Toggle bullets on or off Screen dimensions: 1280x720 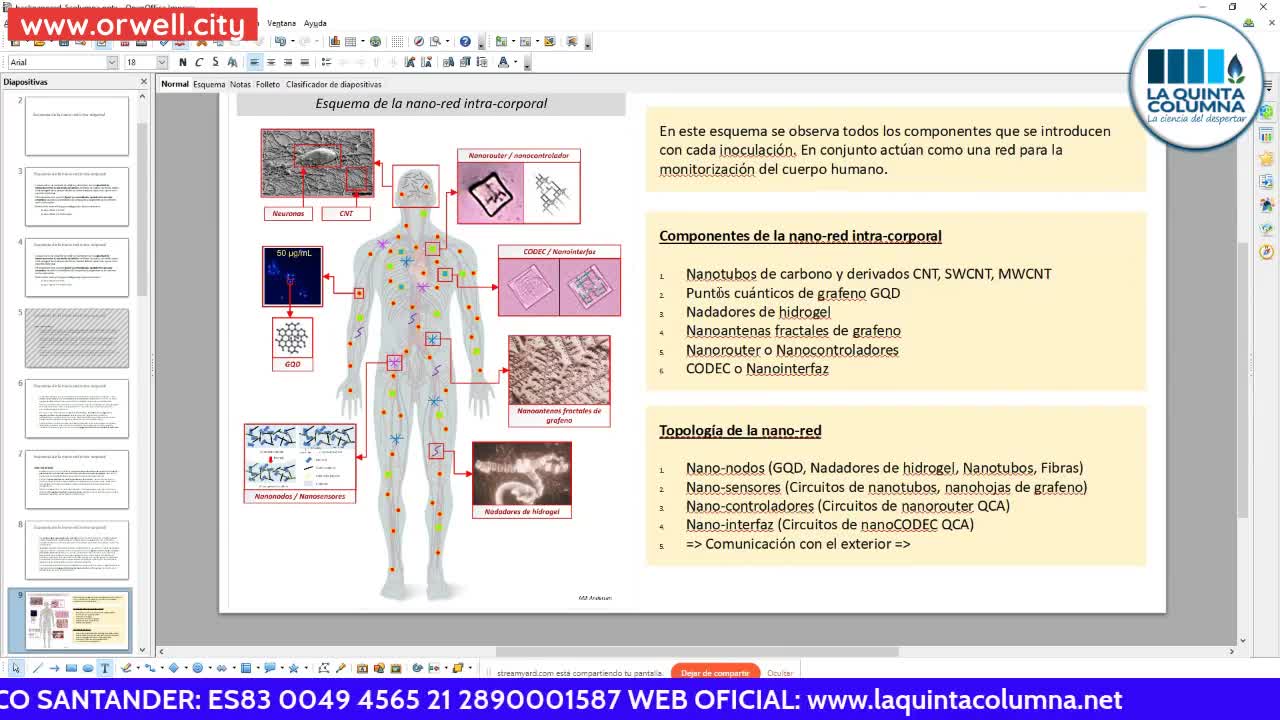tap(326, 62)
